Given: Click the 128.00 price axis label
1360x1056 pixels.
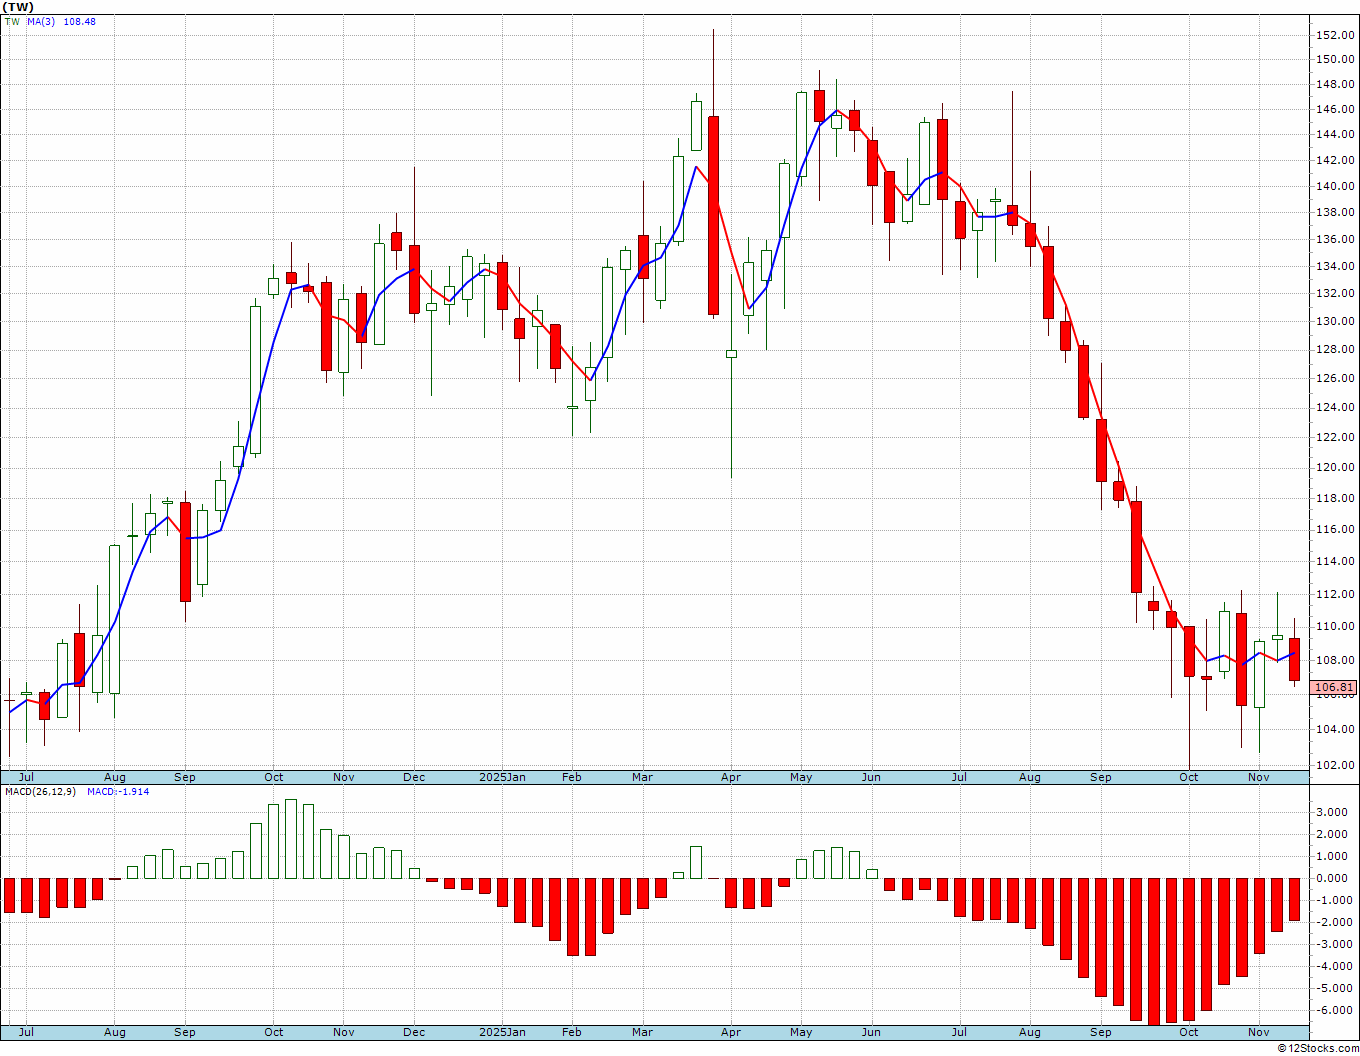Looking at the screenshot, I should tap(1336, 349).
